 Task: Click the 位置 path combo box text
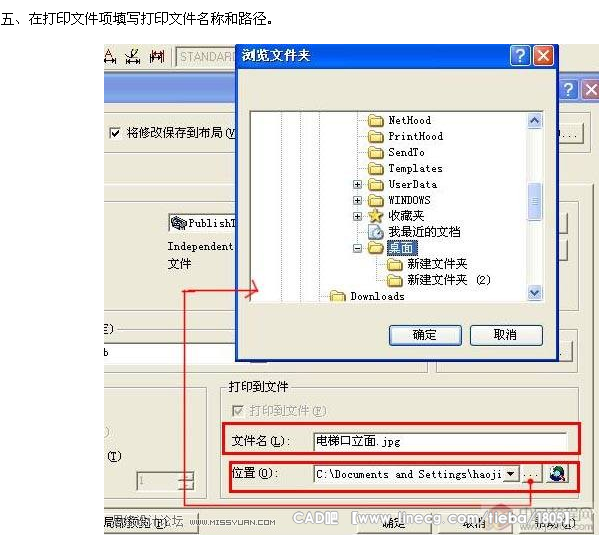tap(408, 474)
